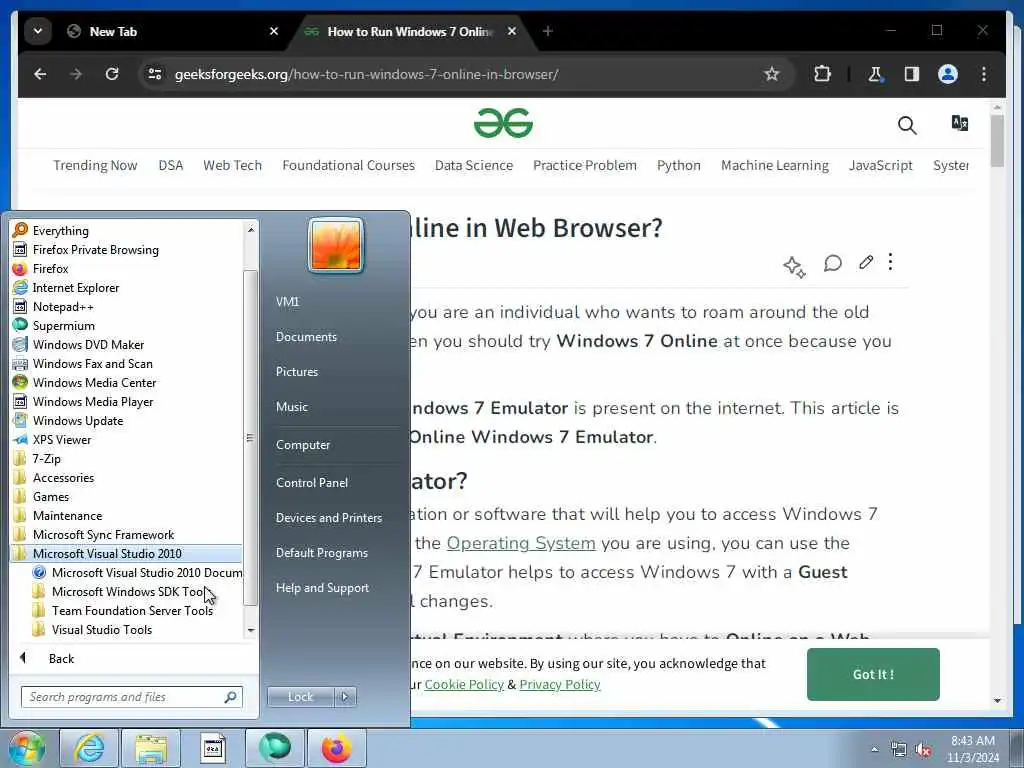This screenshot has width=1024, height=768.
Task: Open the Web Tech nav item
Action: pos(232,165)
